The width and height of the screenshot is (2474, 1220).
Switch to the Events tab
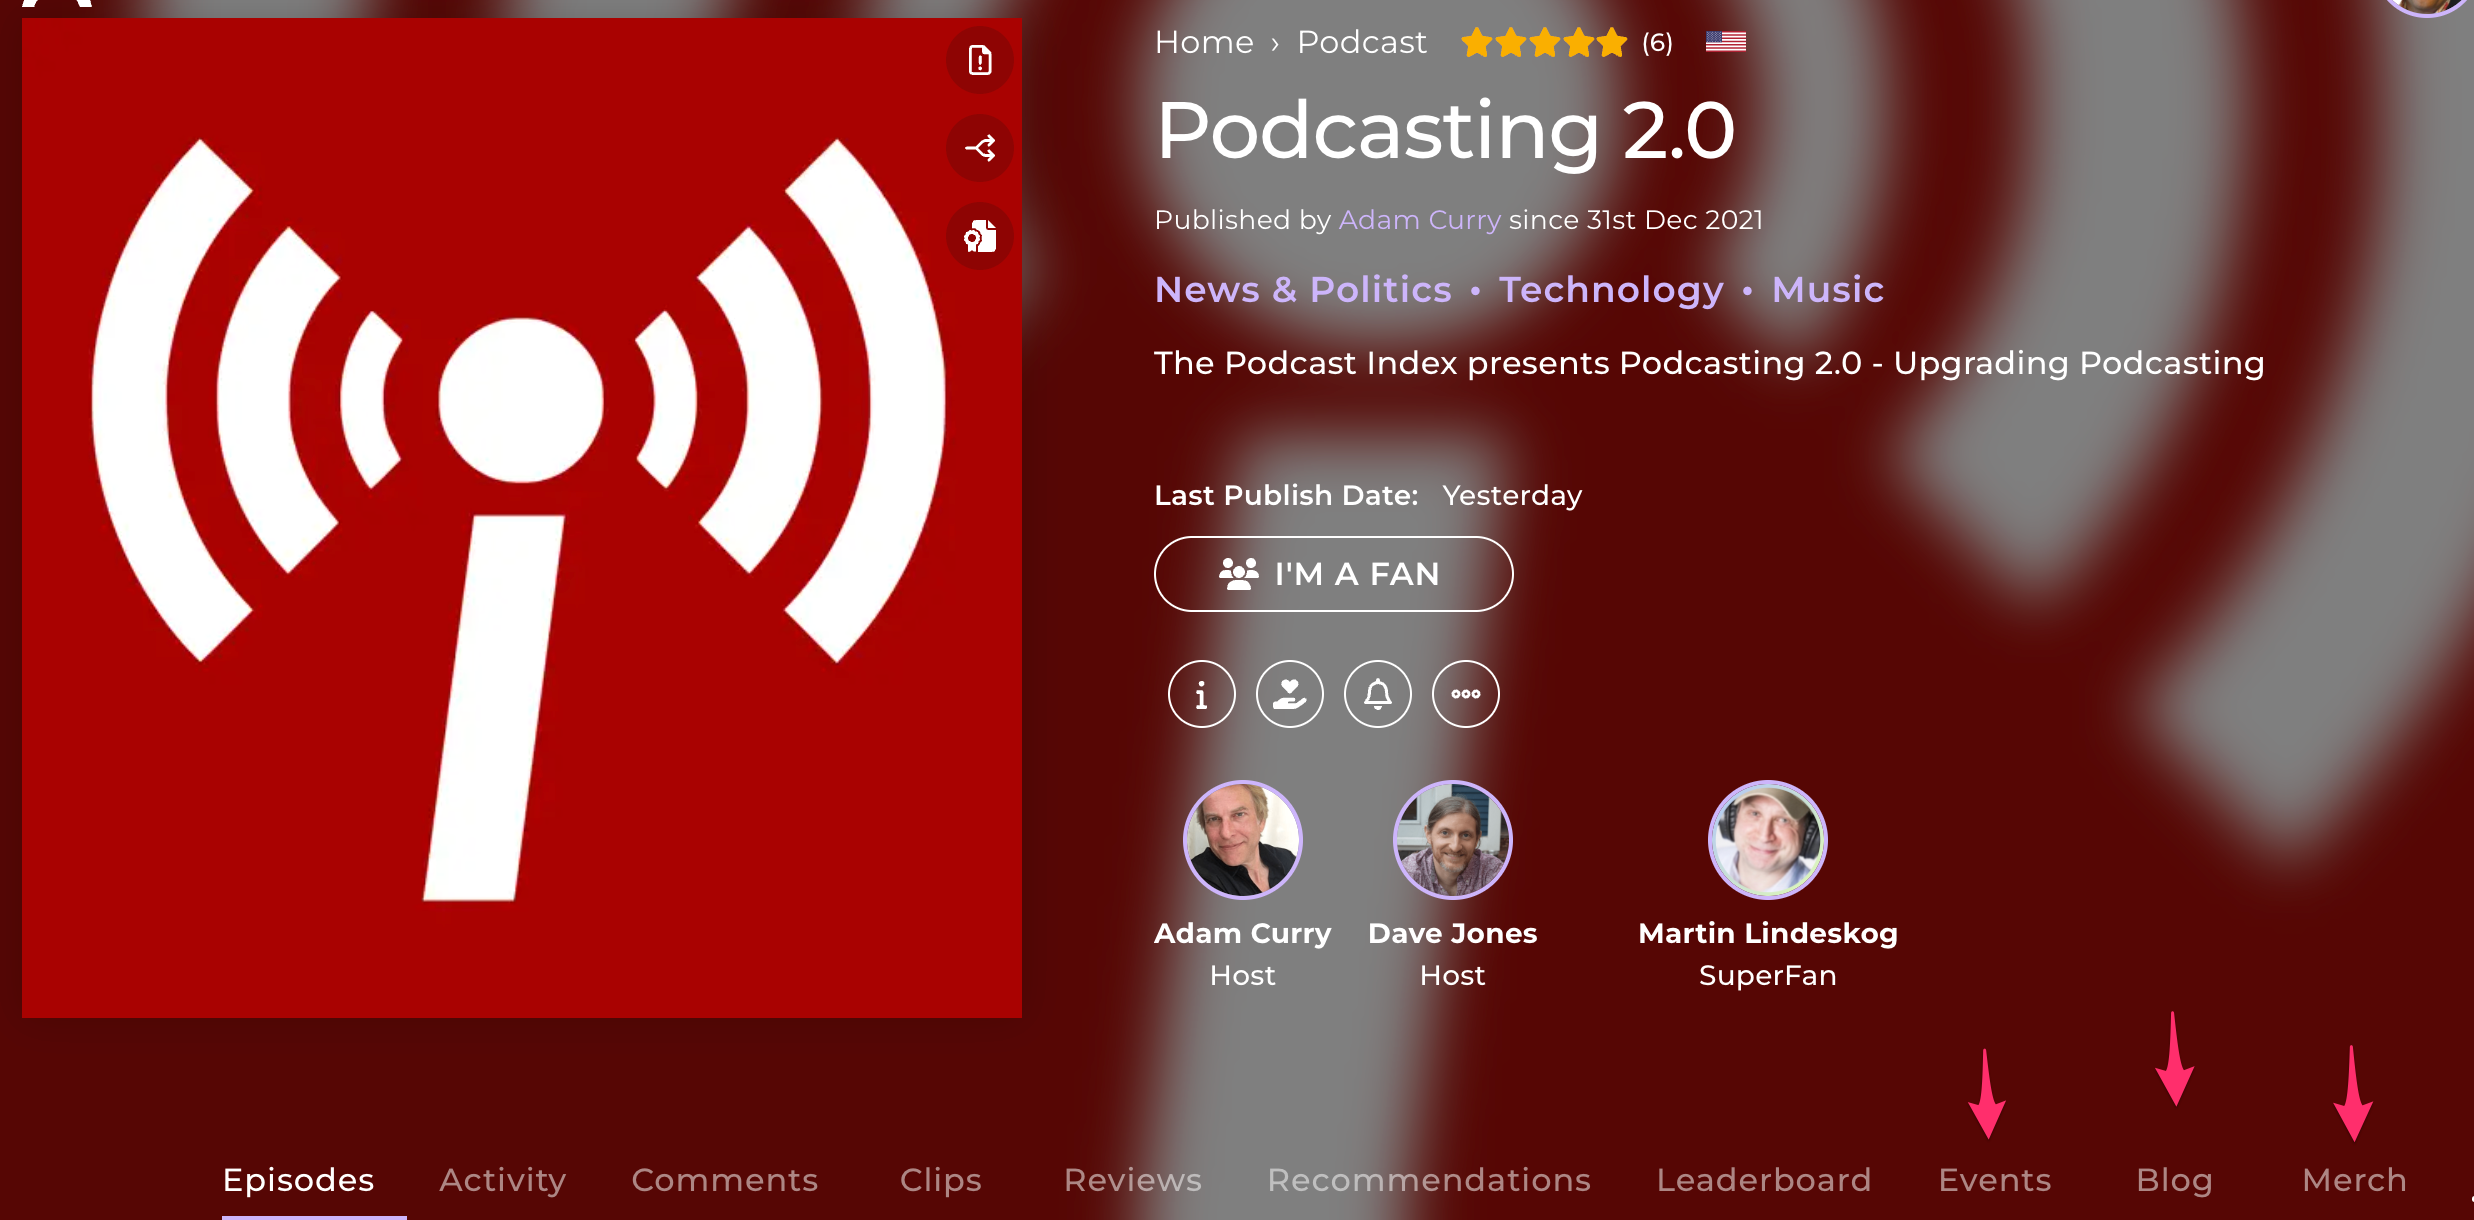(x=1994, y=1180)
